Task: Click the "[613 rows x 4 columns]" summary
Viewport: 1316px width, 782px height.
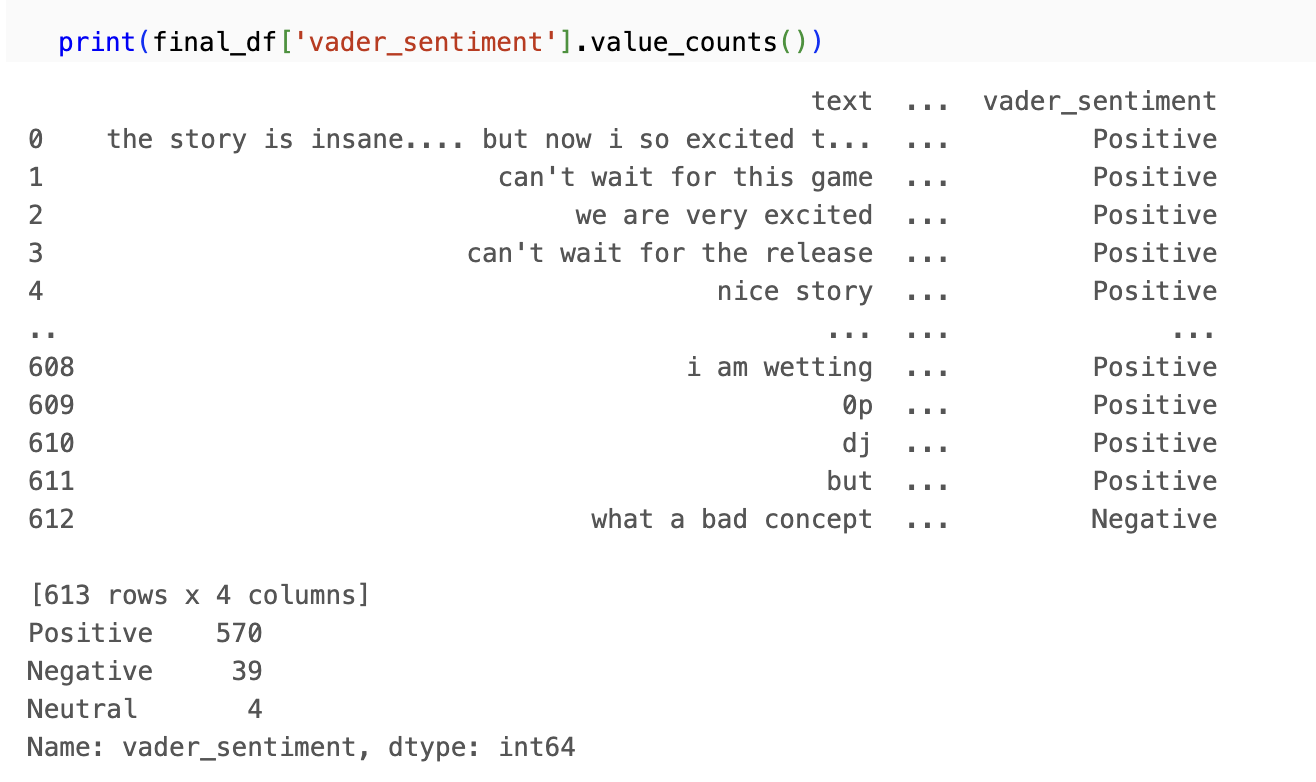Action: [199, 595]
